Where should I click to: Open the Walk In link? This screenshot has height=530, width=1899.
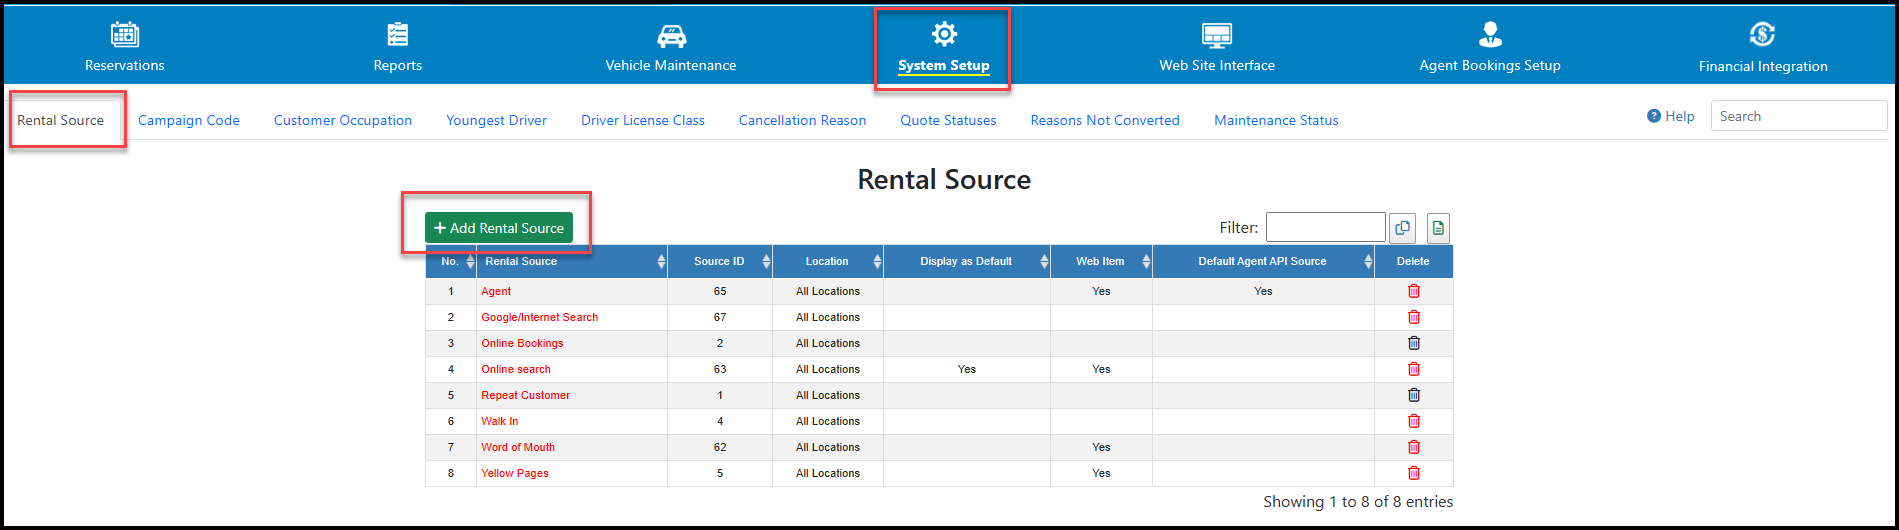[500, 421]
